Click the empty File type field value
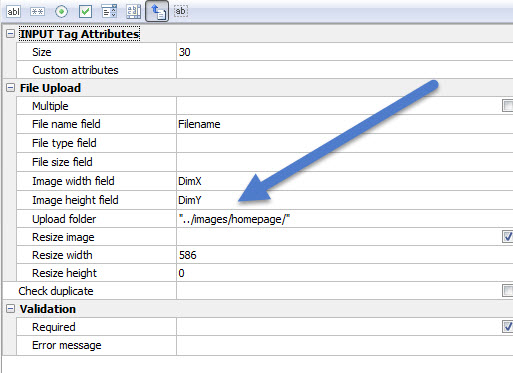Image resolution: width=513 pixels, height=373 pixels. click(x=345, y=143)
